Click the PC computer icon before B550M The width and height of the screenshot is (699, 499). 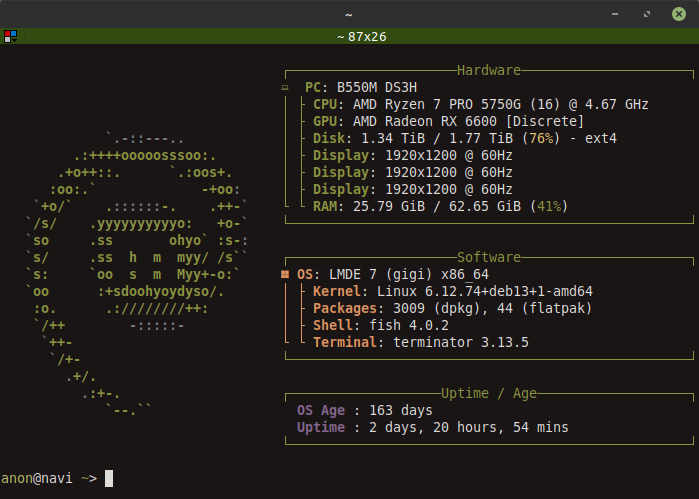(x=285, y=88)
